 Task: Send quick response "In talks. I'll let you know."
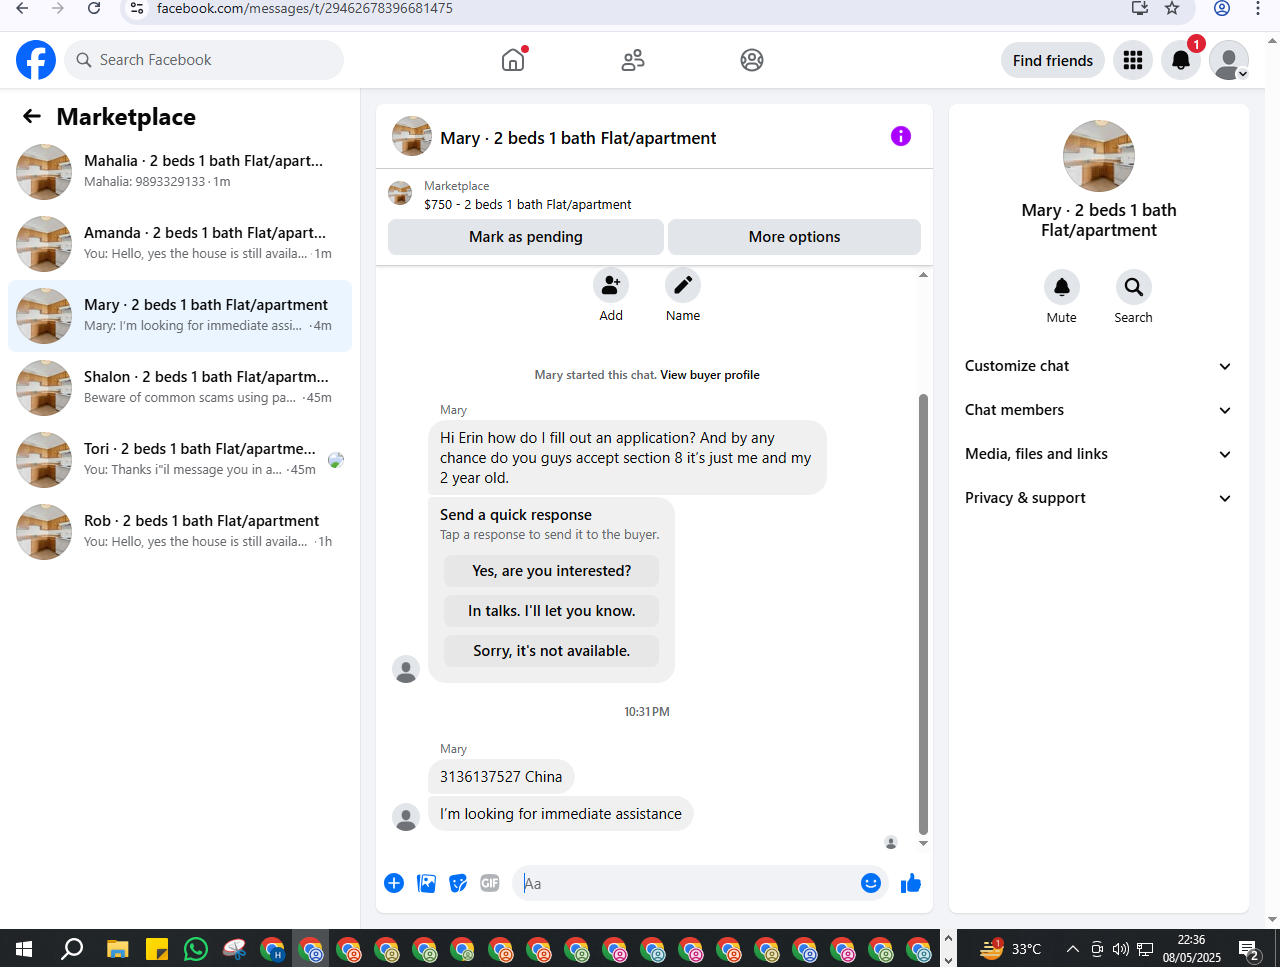pos(552,611)
